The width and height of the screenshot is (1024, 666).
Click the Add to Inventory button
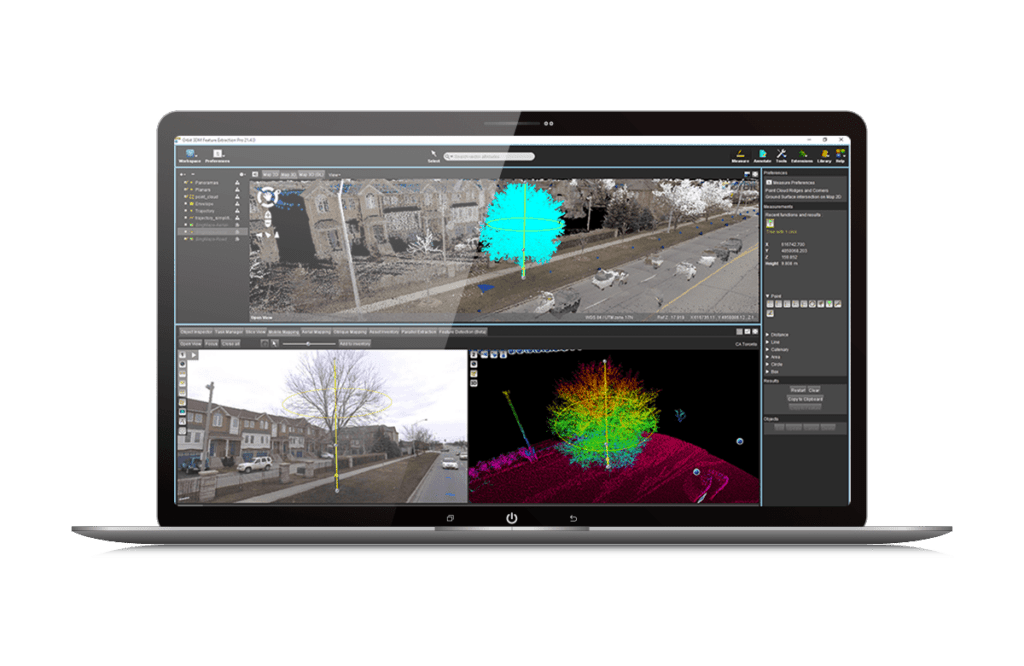point(355,343)
